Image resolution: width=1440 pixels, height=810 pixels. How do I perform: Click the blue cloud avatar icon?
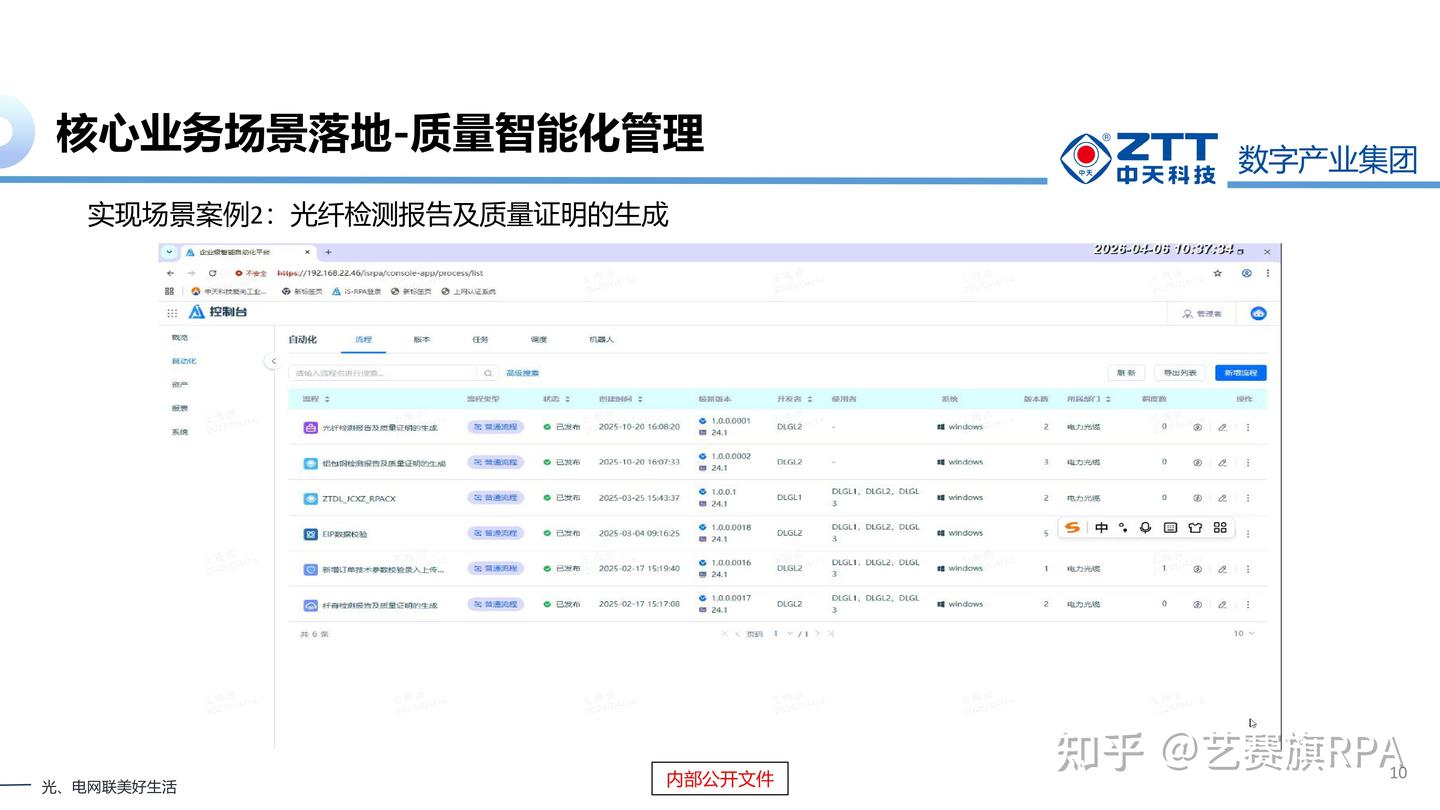1259,313
